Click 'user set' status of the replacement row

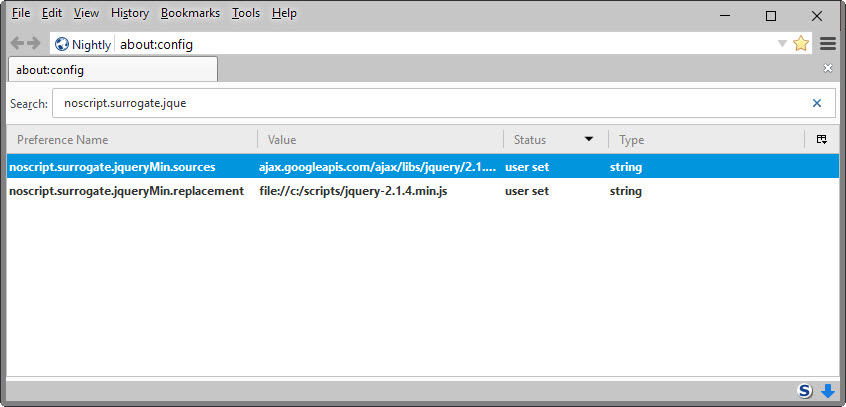[527, 191]
